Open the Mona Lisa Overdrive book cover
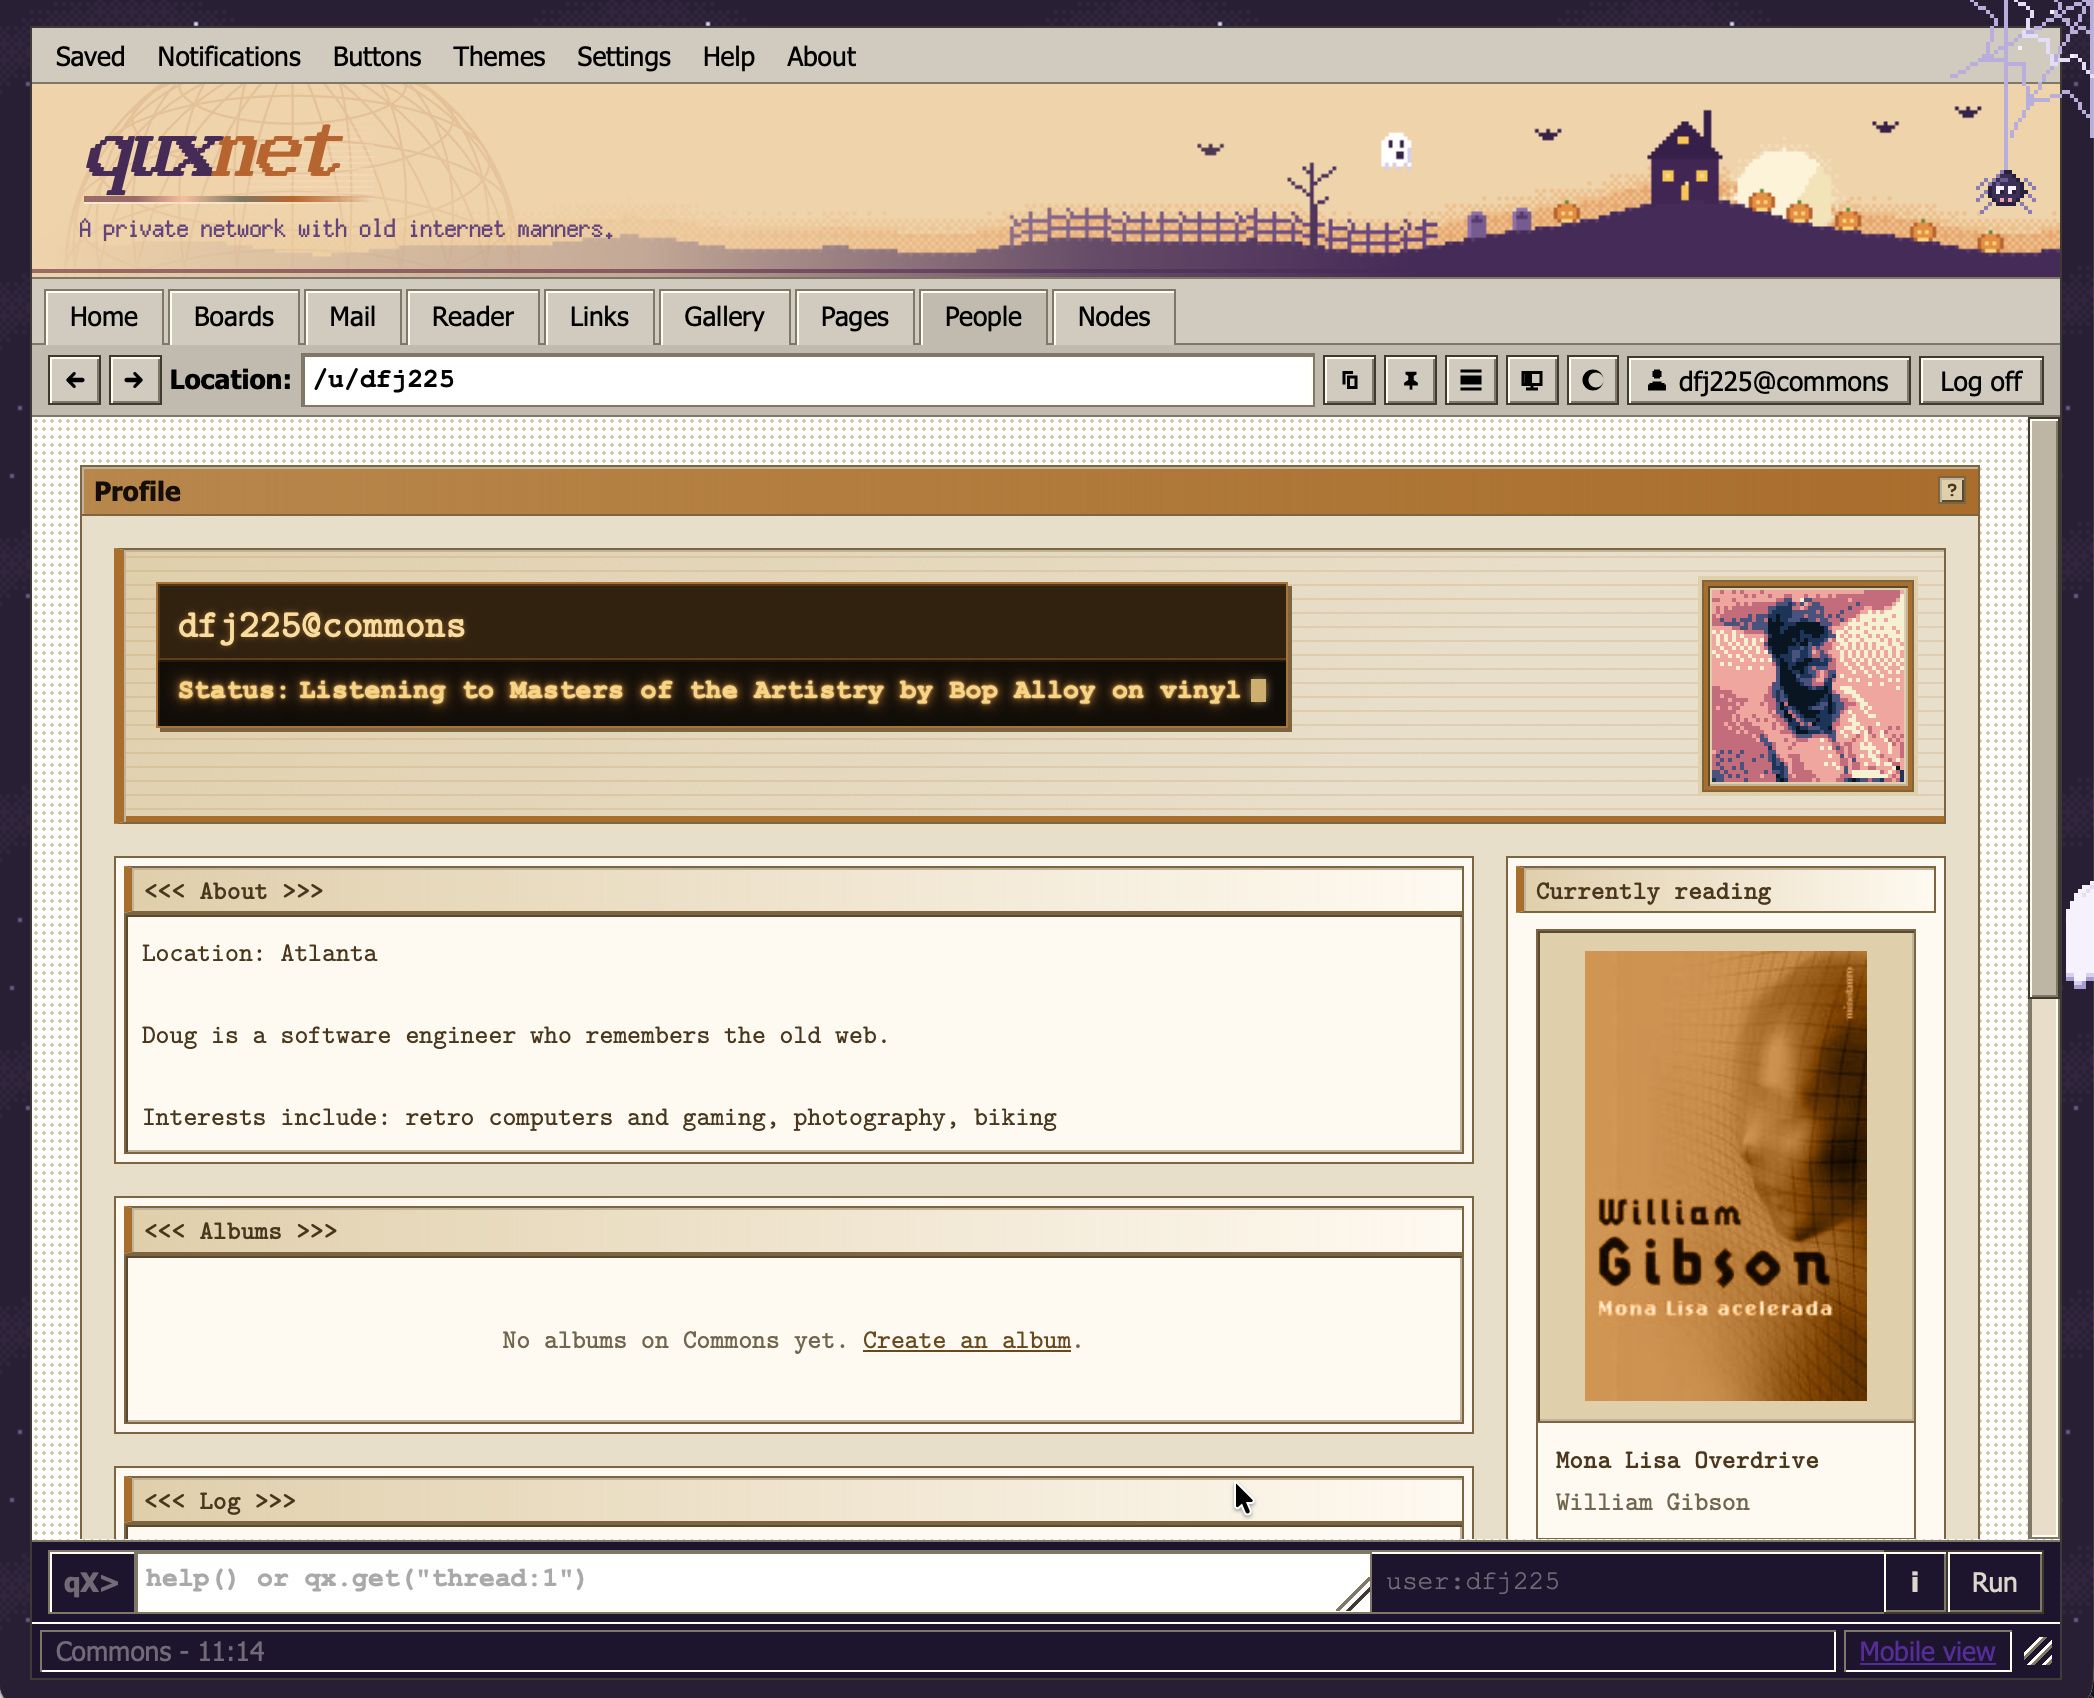This screenshot has height=1698, width=2094. coord(1726,1176)
